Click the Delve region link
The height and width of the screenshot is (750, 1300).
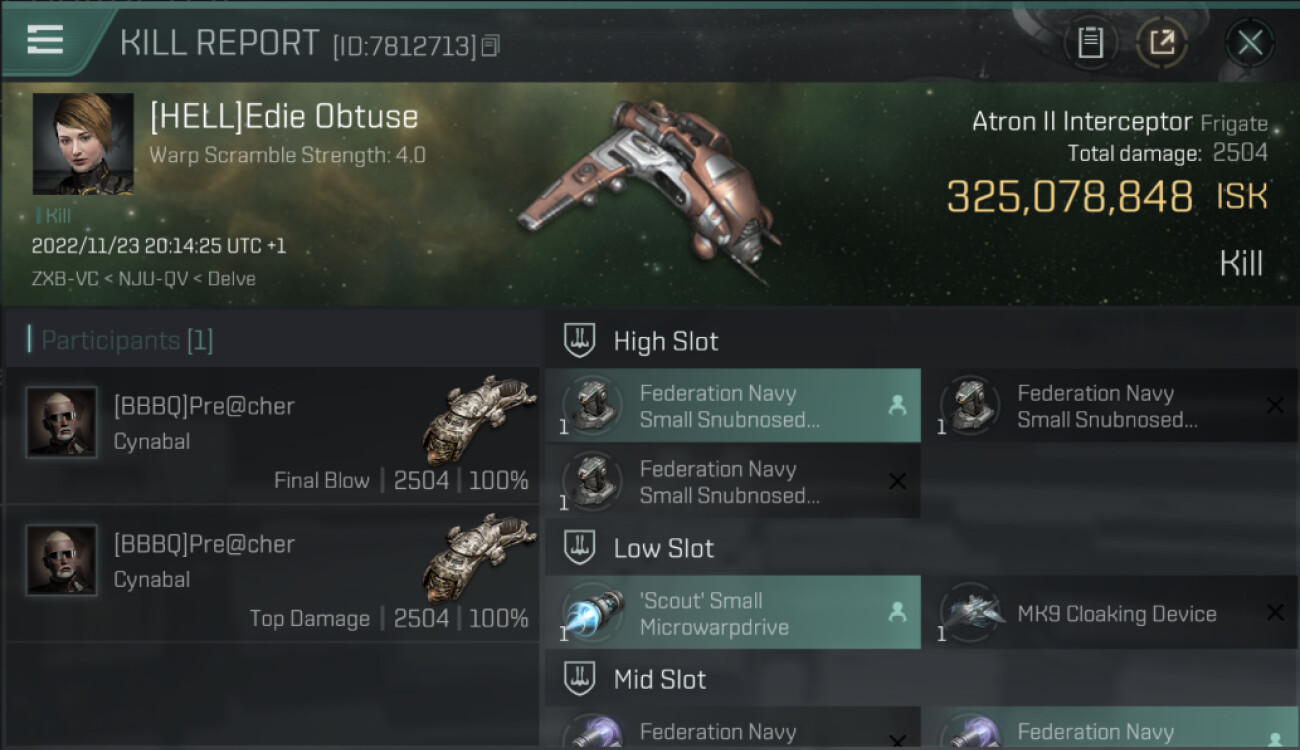click(x=230, y=279)
